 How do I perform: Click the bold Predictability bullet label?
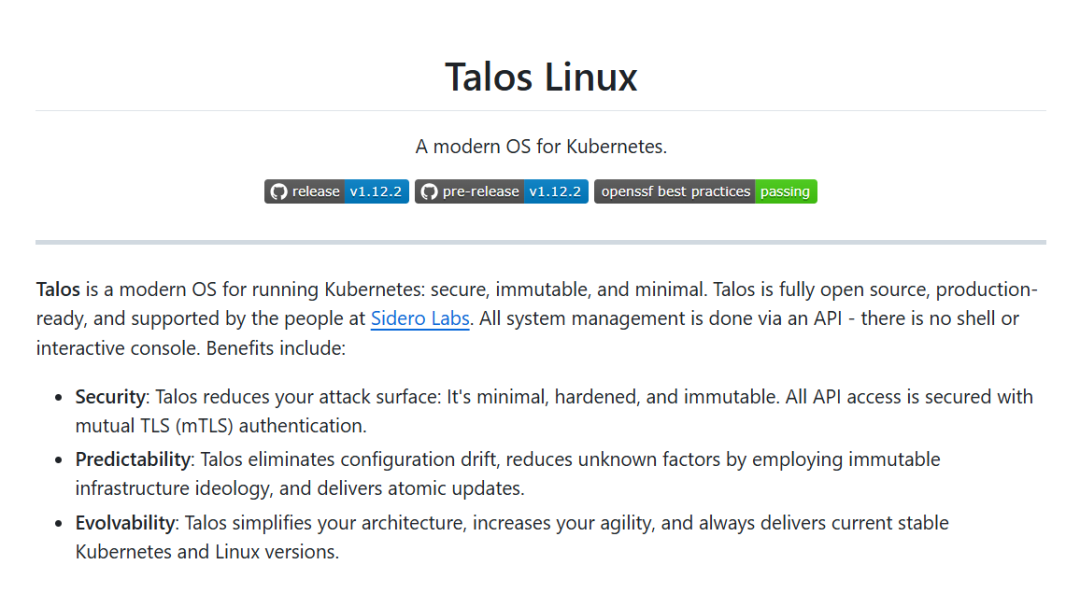pos(133,459)
